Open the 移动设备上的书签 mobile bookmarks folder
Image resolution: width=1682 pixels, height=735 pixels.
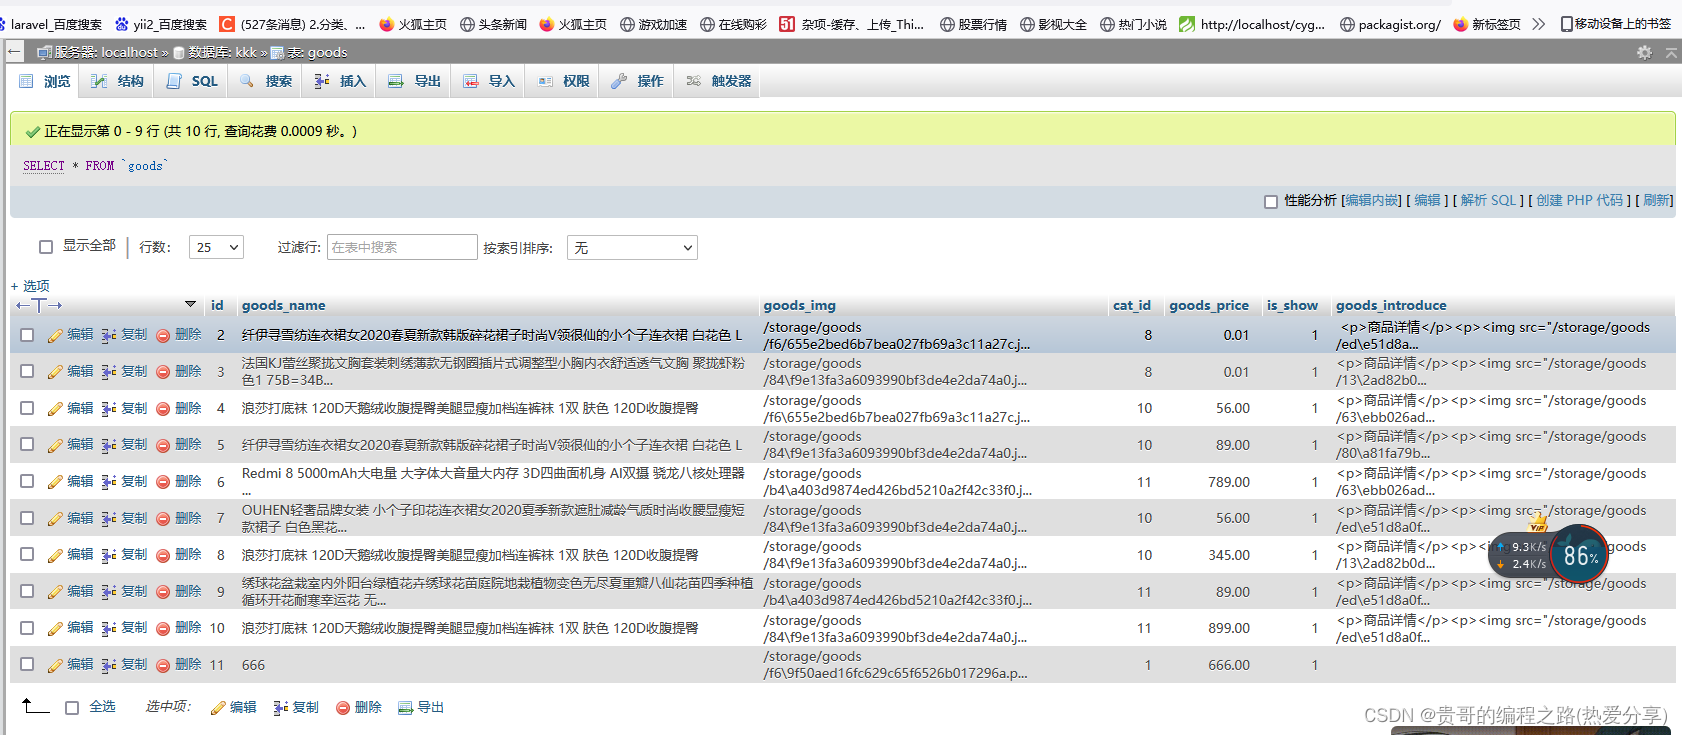[1616, 24]
